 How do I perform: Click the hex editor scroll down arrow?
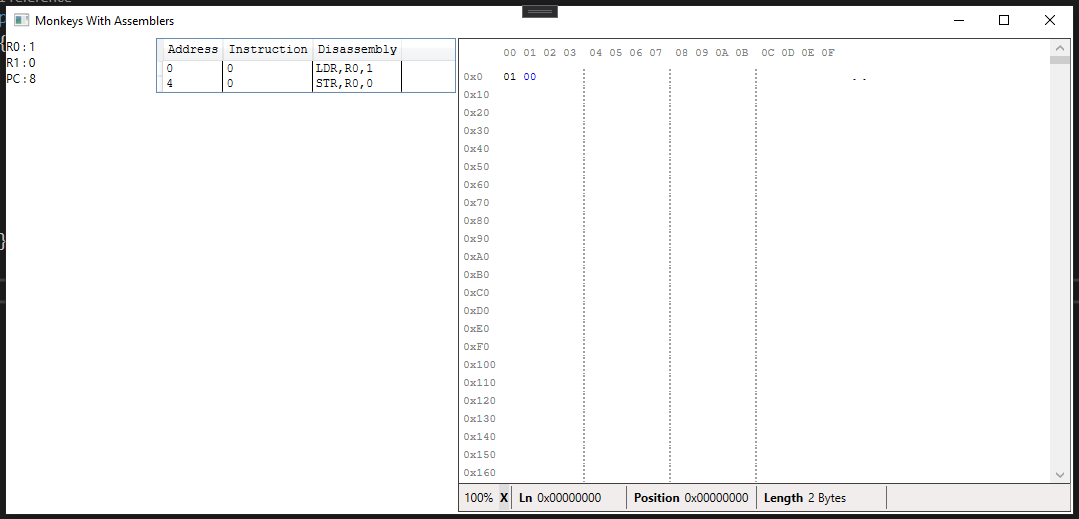(x=1060, y=474)
